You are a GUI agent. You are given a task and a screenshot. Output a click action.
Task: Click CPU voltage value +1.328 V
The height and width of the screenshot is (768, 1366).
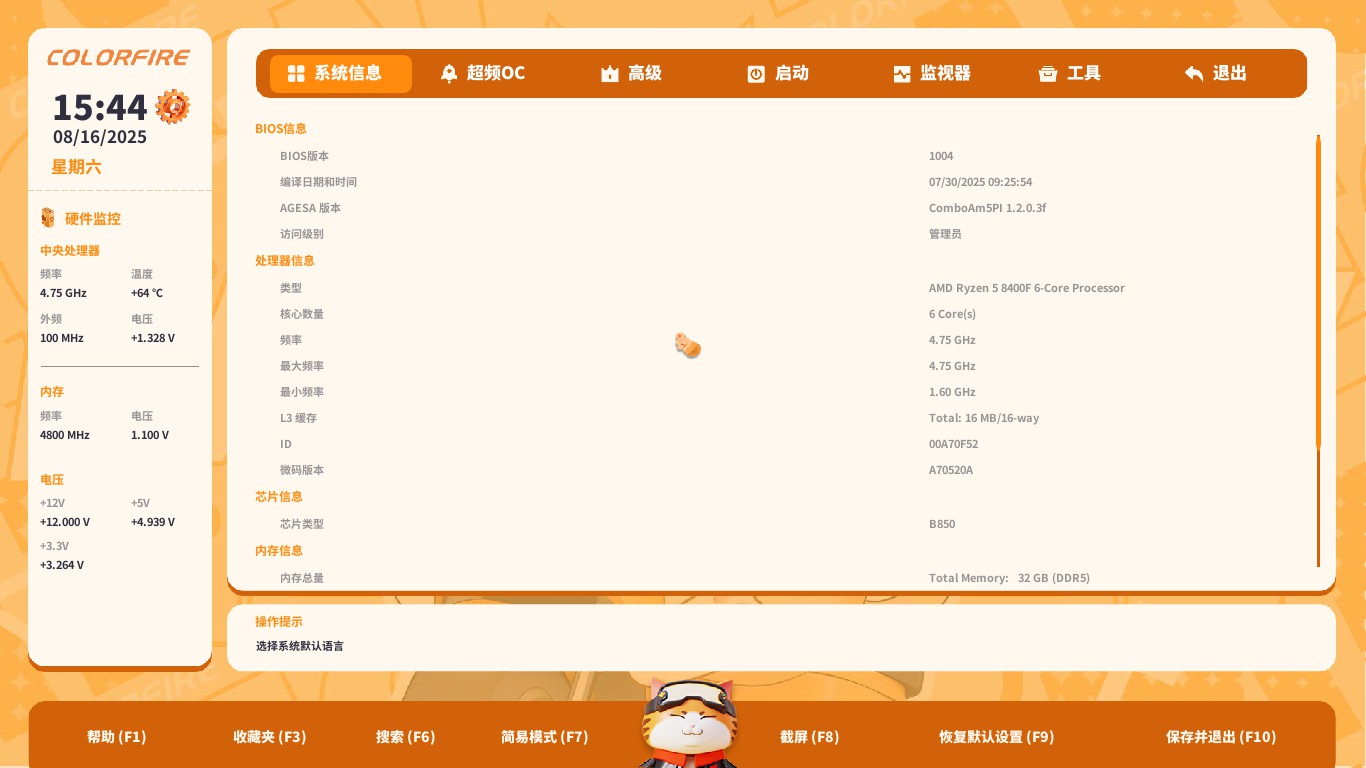click(x=153, y=338)
